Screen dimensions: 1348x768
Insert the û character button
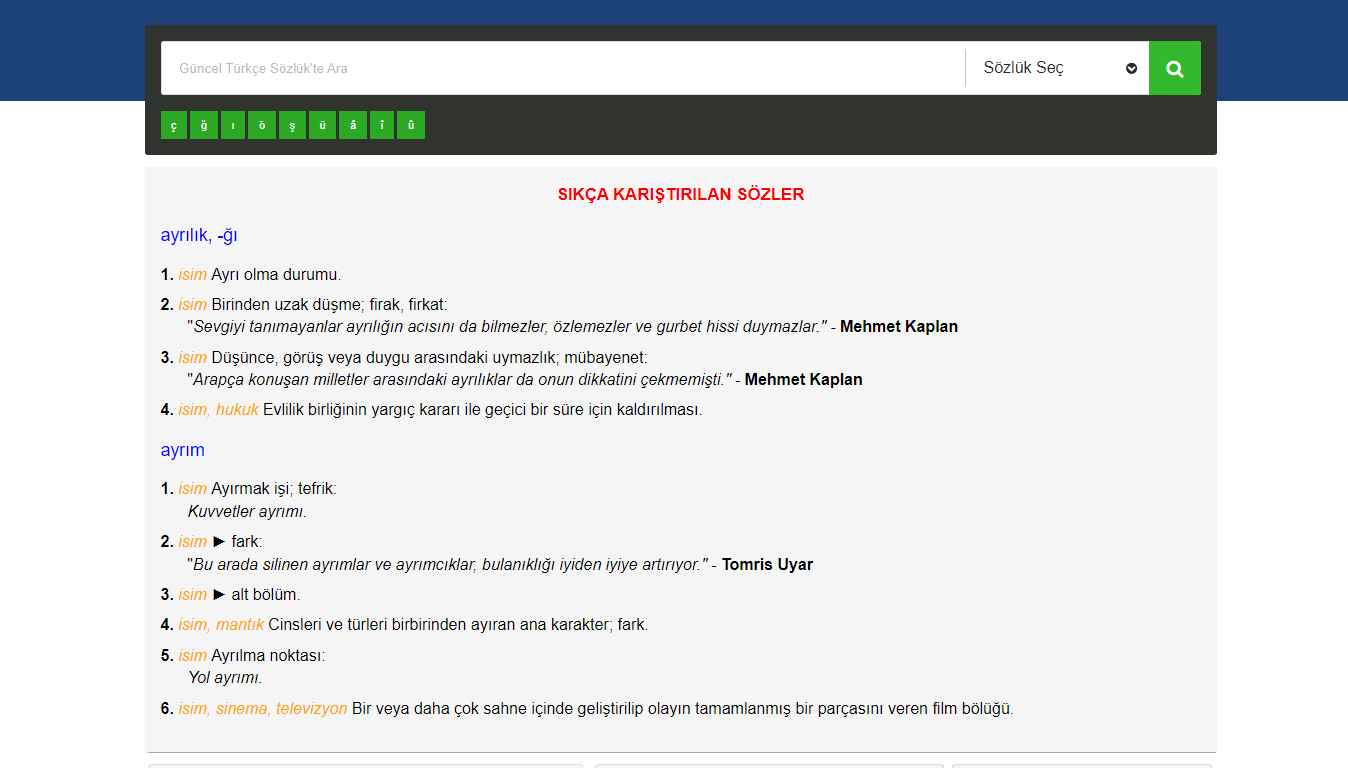[411, 125]
